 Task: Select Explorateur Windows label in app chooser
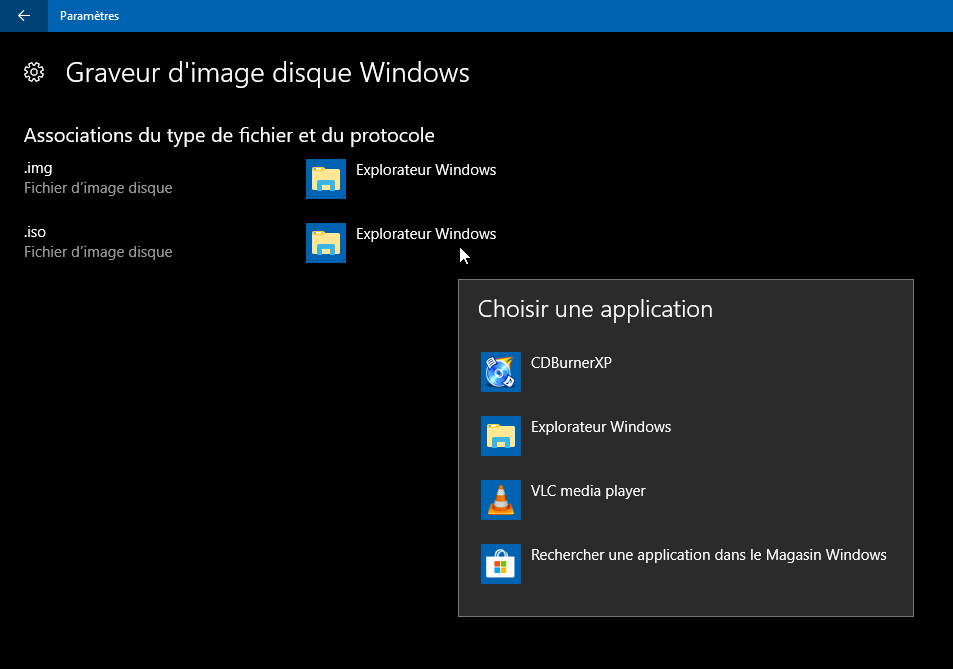coord(601,427)
